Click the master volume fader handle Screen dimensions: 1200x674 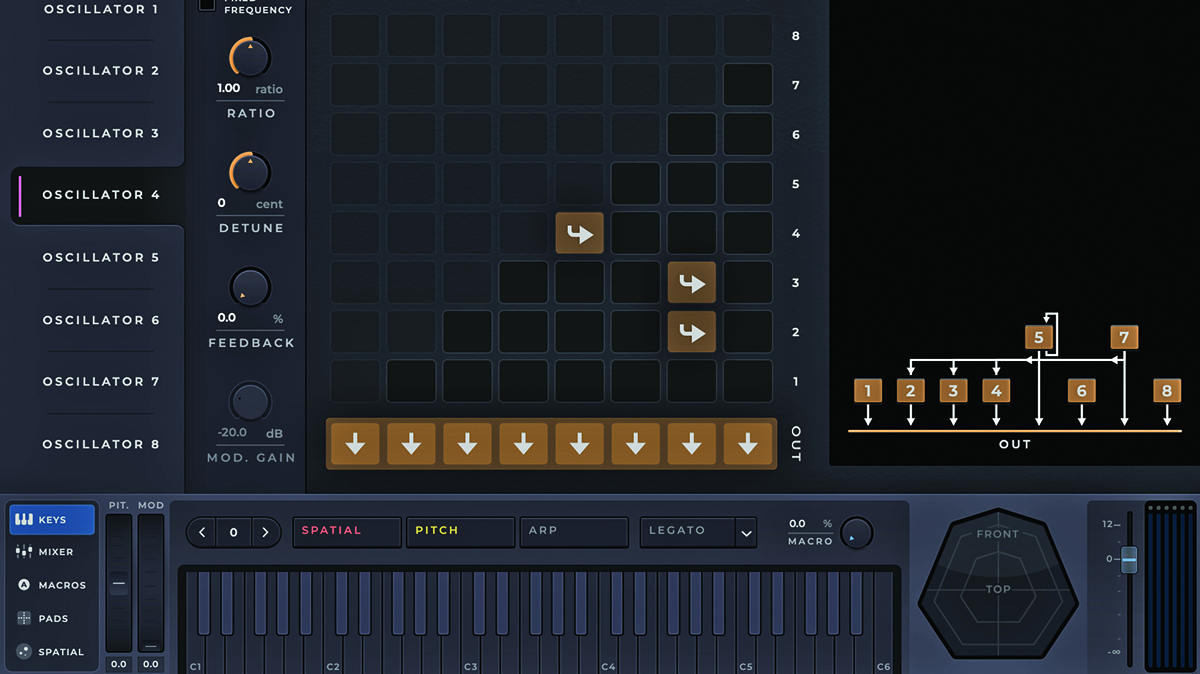tap(1129, 560)
